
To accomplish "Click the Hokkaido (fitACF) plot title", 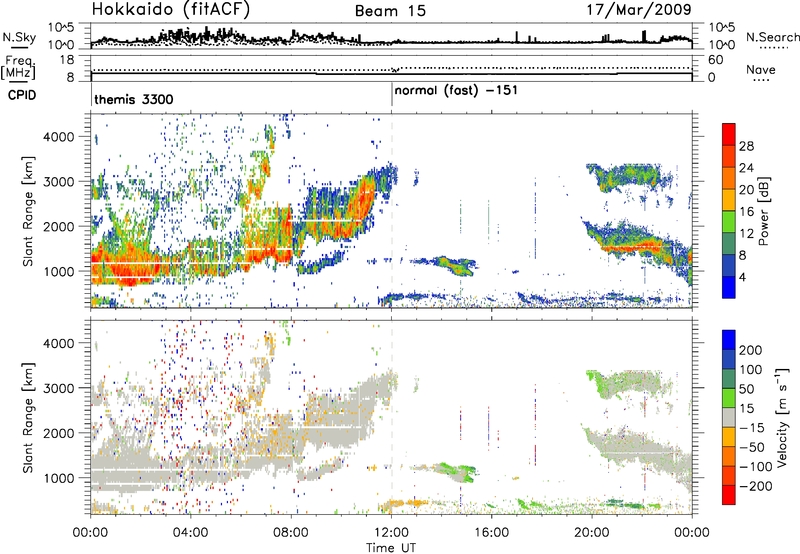I will (171, 9).
